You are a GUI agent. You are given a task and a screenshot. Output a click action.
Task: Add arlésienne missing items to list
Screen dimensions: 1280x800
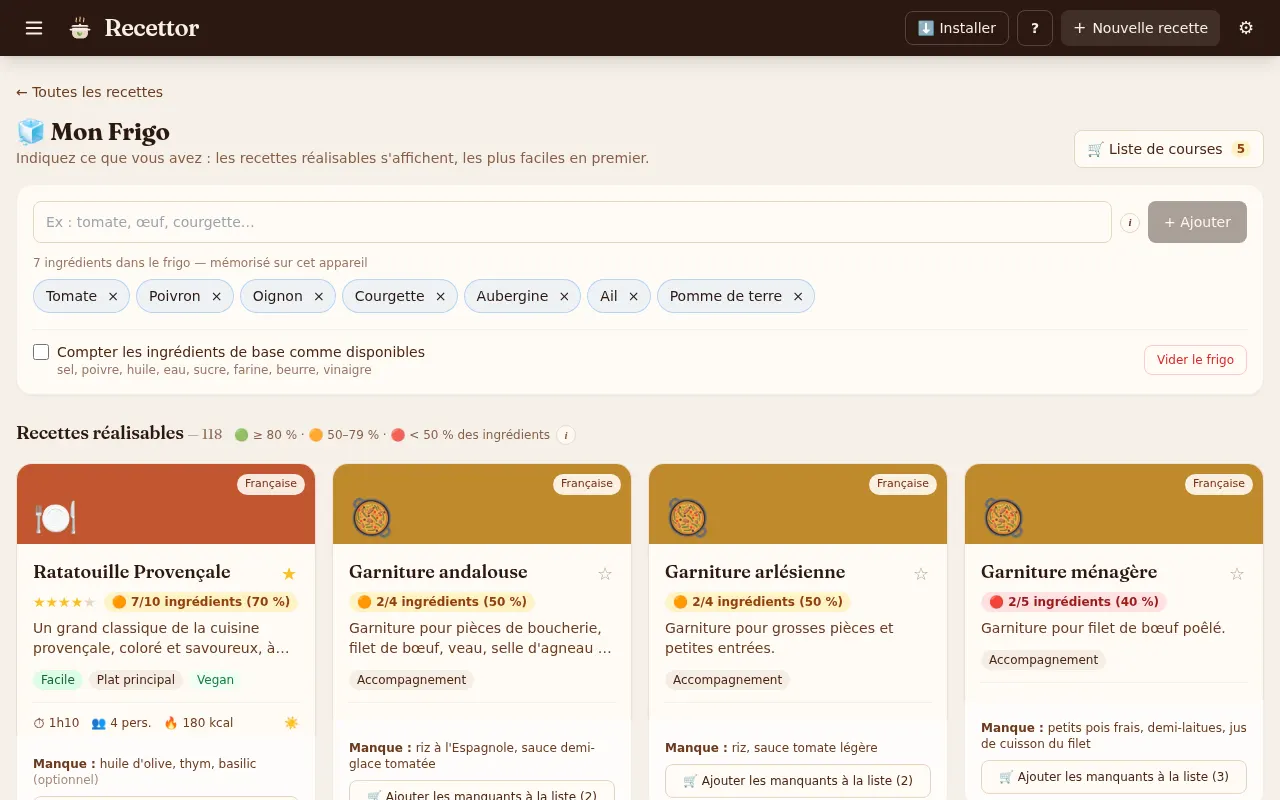(798, 781)
